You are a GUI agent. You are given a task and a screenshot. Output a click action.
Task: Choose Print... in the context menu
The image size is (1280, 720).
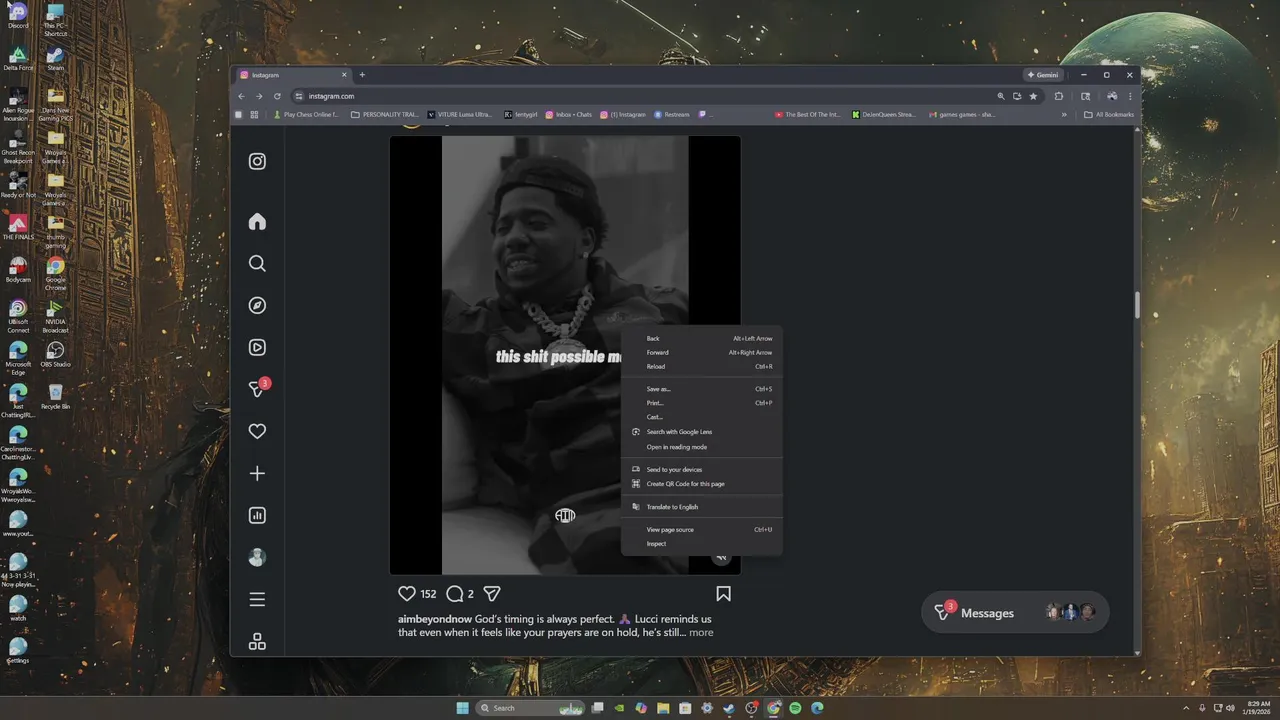701,403
